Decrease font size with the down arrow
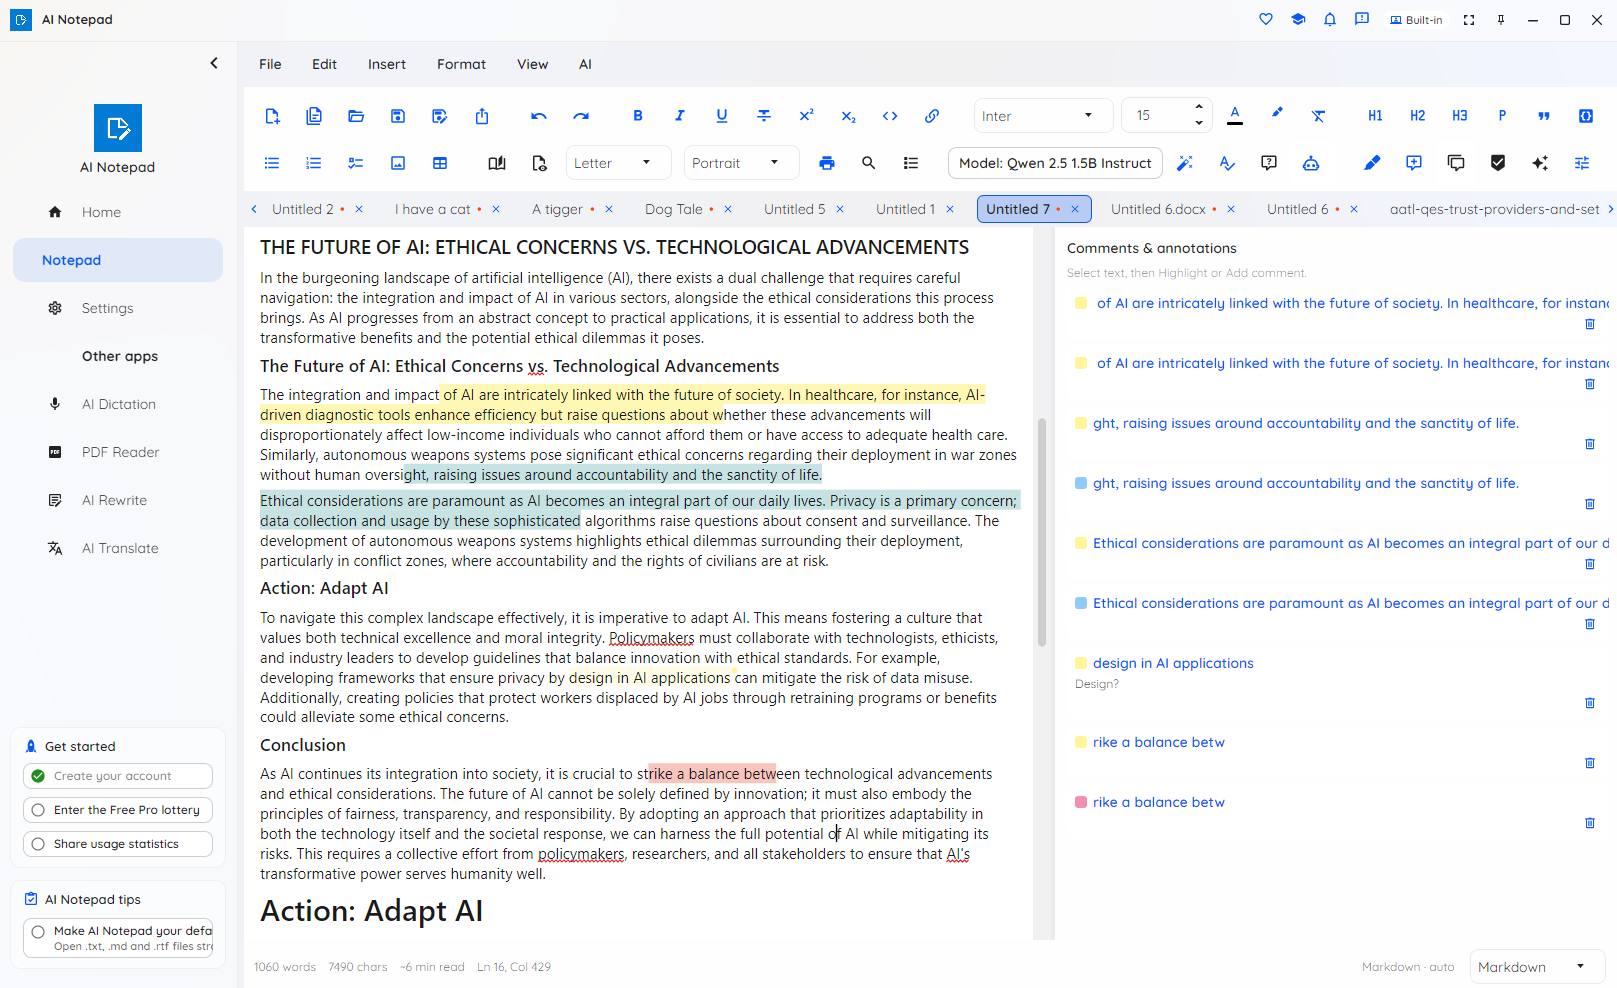Image resolution: width=1617 pixels, height=988 pixels. pyautogui.click(x=1199, y=124)
